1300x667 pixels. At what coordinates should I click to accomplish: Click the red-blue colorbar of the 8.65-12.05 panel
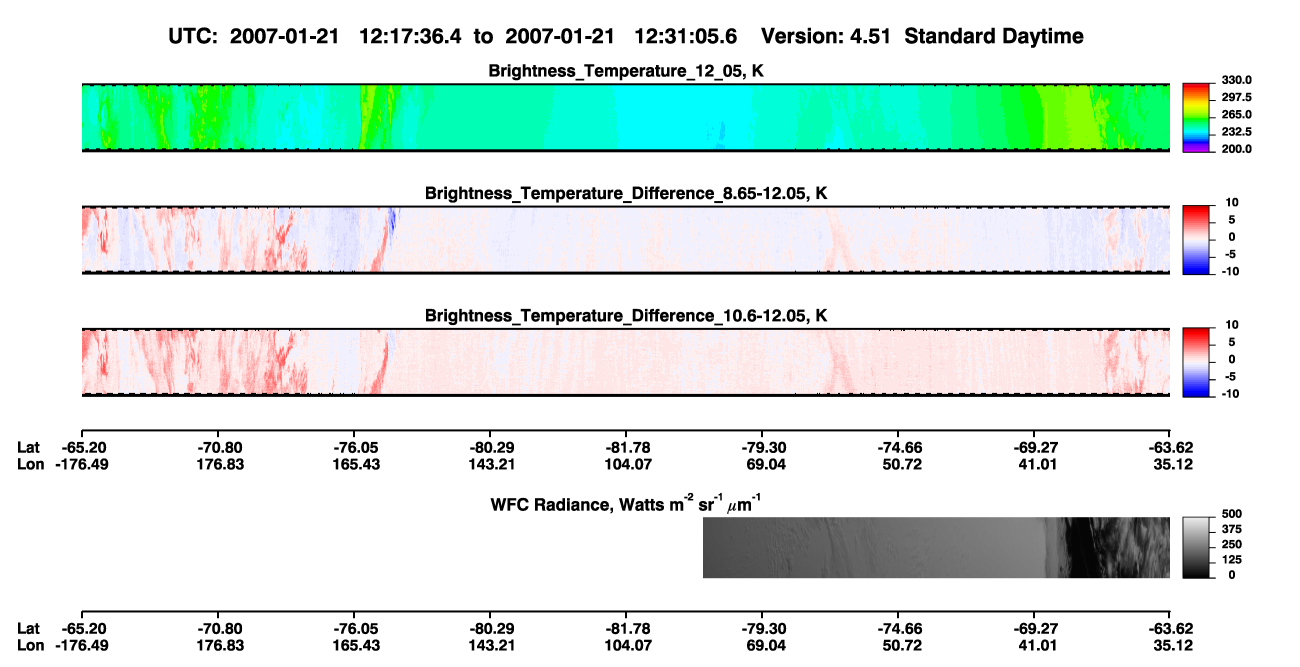click(1196, 241)
